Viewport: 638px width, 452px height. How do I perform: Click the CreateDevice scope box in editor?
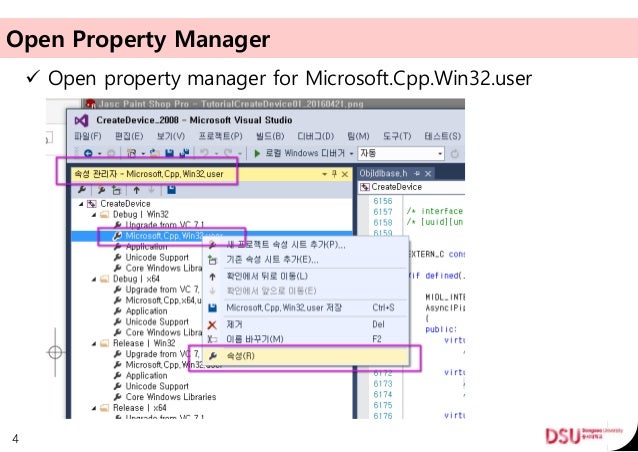(x=412, y=187)
